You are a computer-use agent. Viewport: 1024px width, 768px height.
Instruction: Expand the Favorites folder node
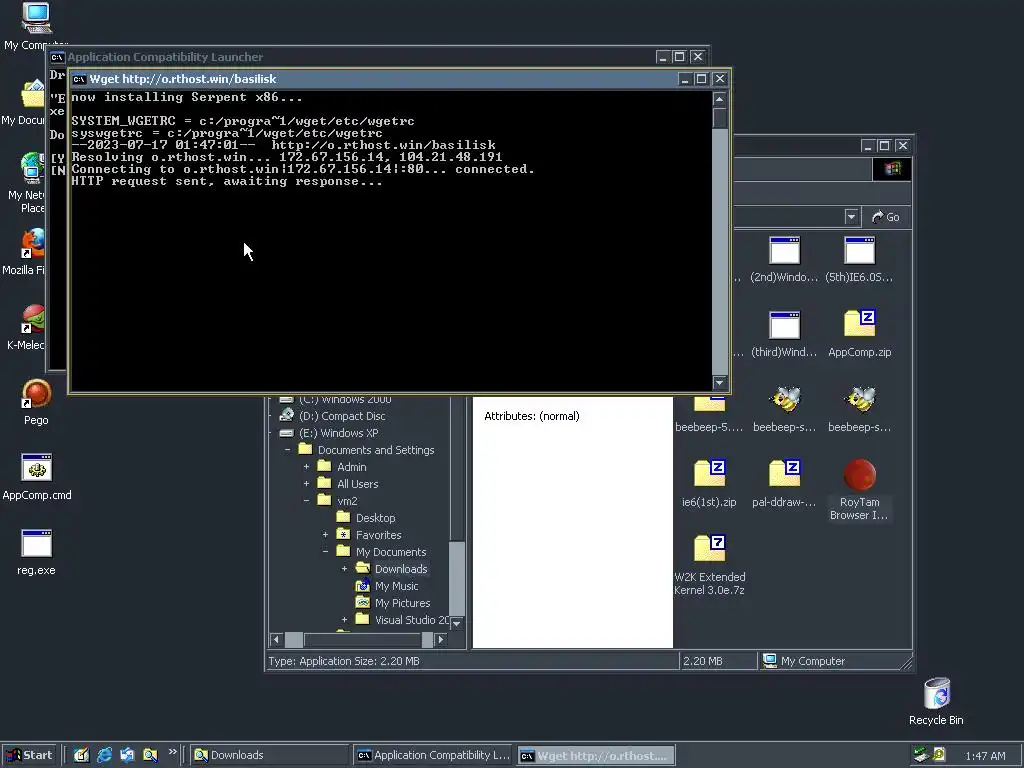pyautogui.click(x=325, y=535)
